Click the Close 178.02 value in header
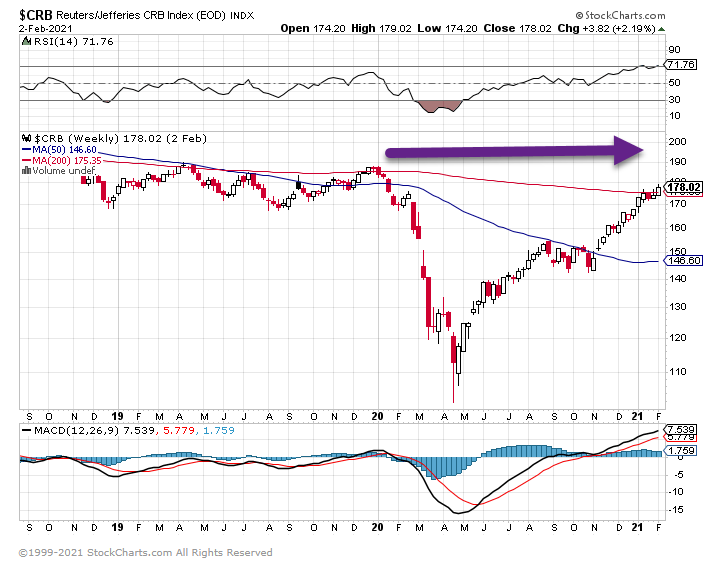The width and height of the screenshot is (728, 562). pyautogui.click(x=517, y=28)
